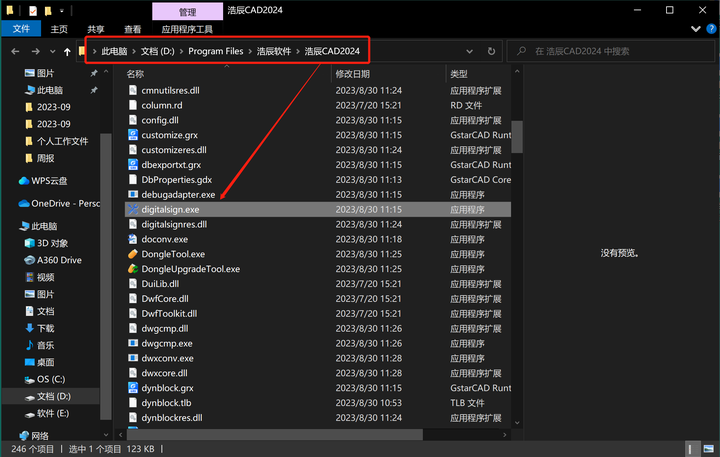This screenshot has height=457, width=720.
Task: Go forward with the forward arrow
Action: point(35,51)
